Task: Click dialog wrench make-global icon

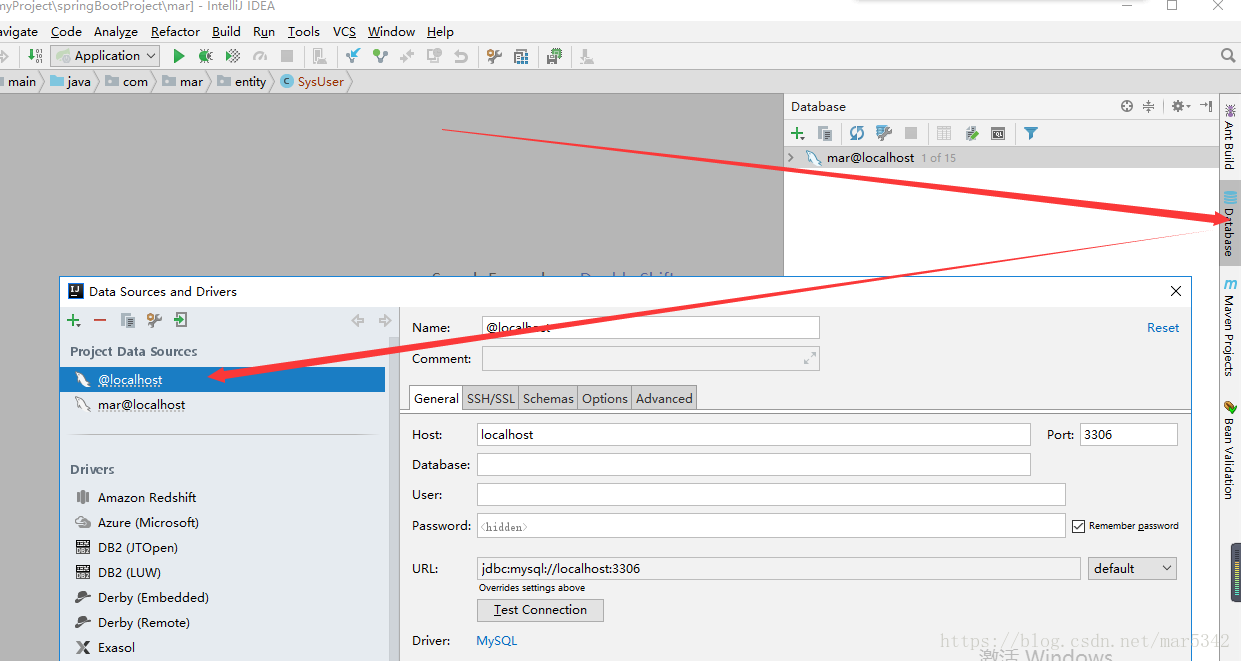Action: pyautogui.click(x=154, y=320)
